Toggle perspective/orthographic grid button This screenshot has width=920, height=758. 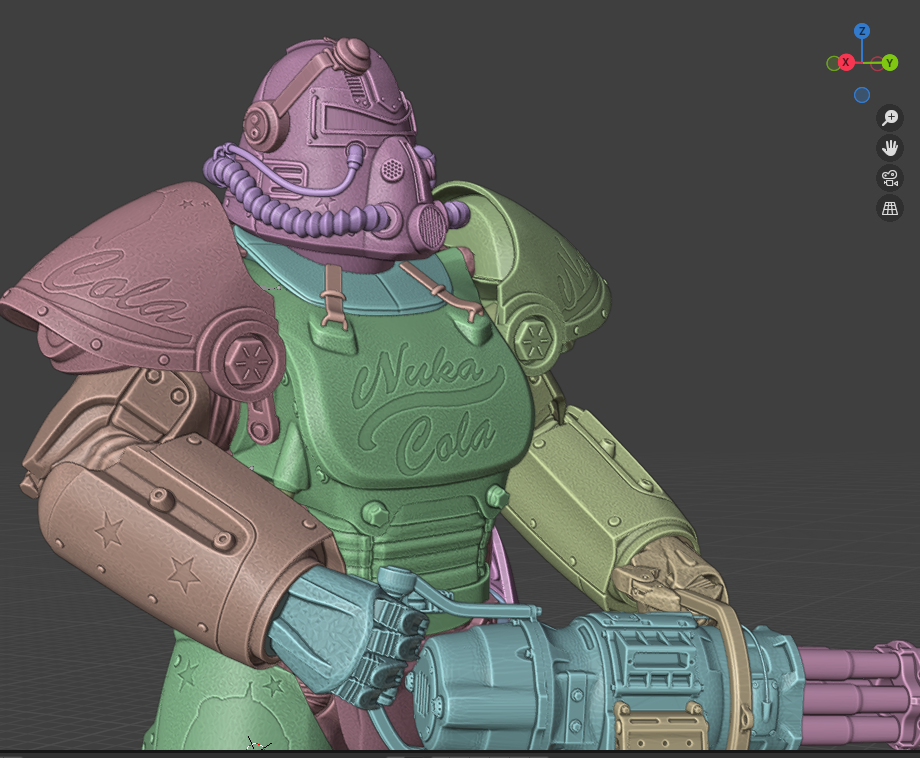pyautogui.click(x=889, y=209)
